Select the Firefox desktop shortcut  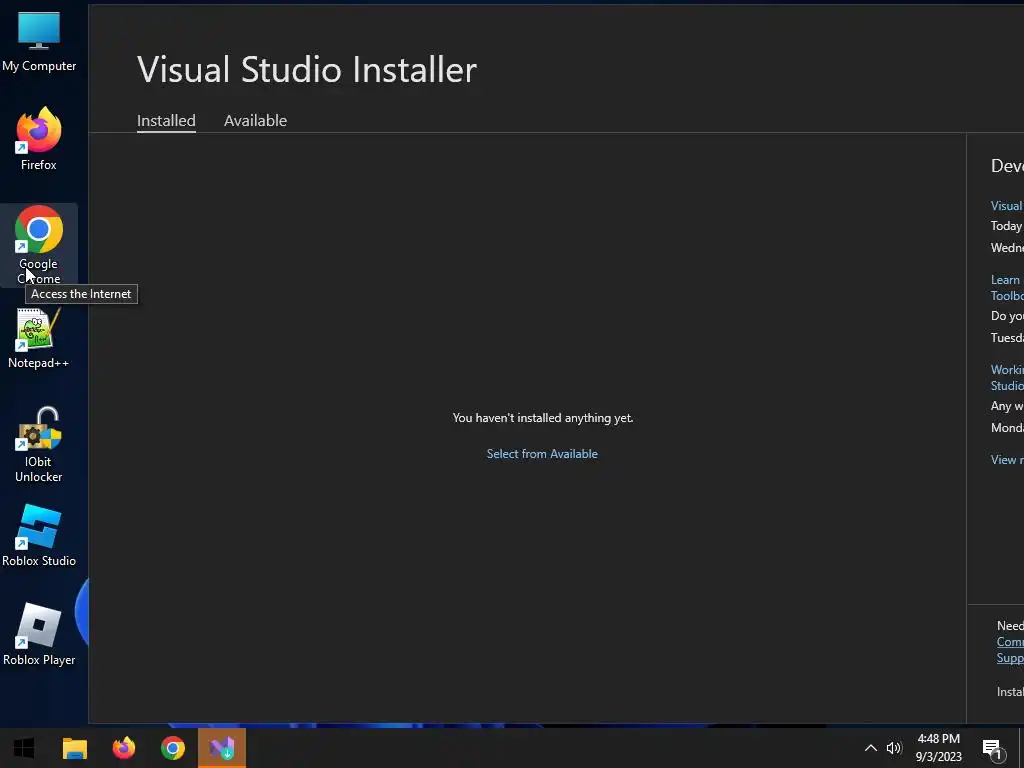(x=39, y=138)
